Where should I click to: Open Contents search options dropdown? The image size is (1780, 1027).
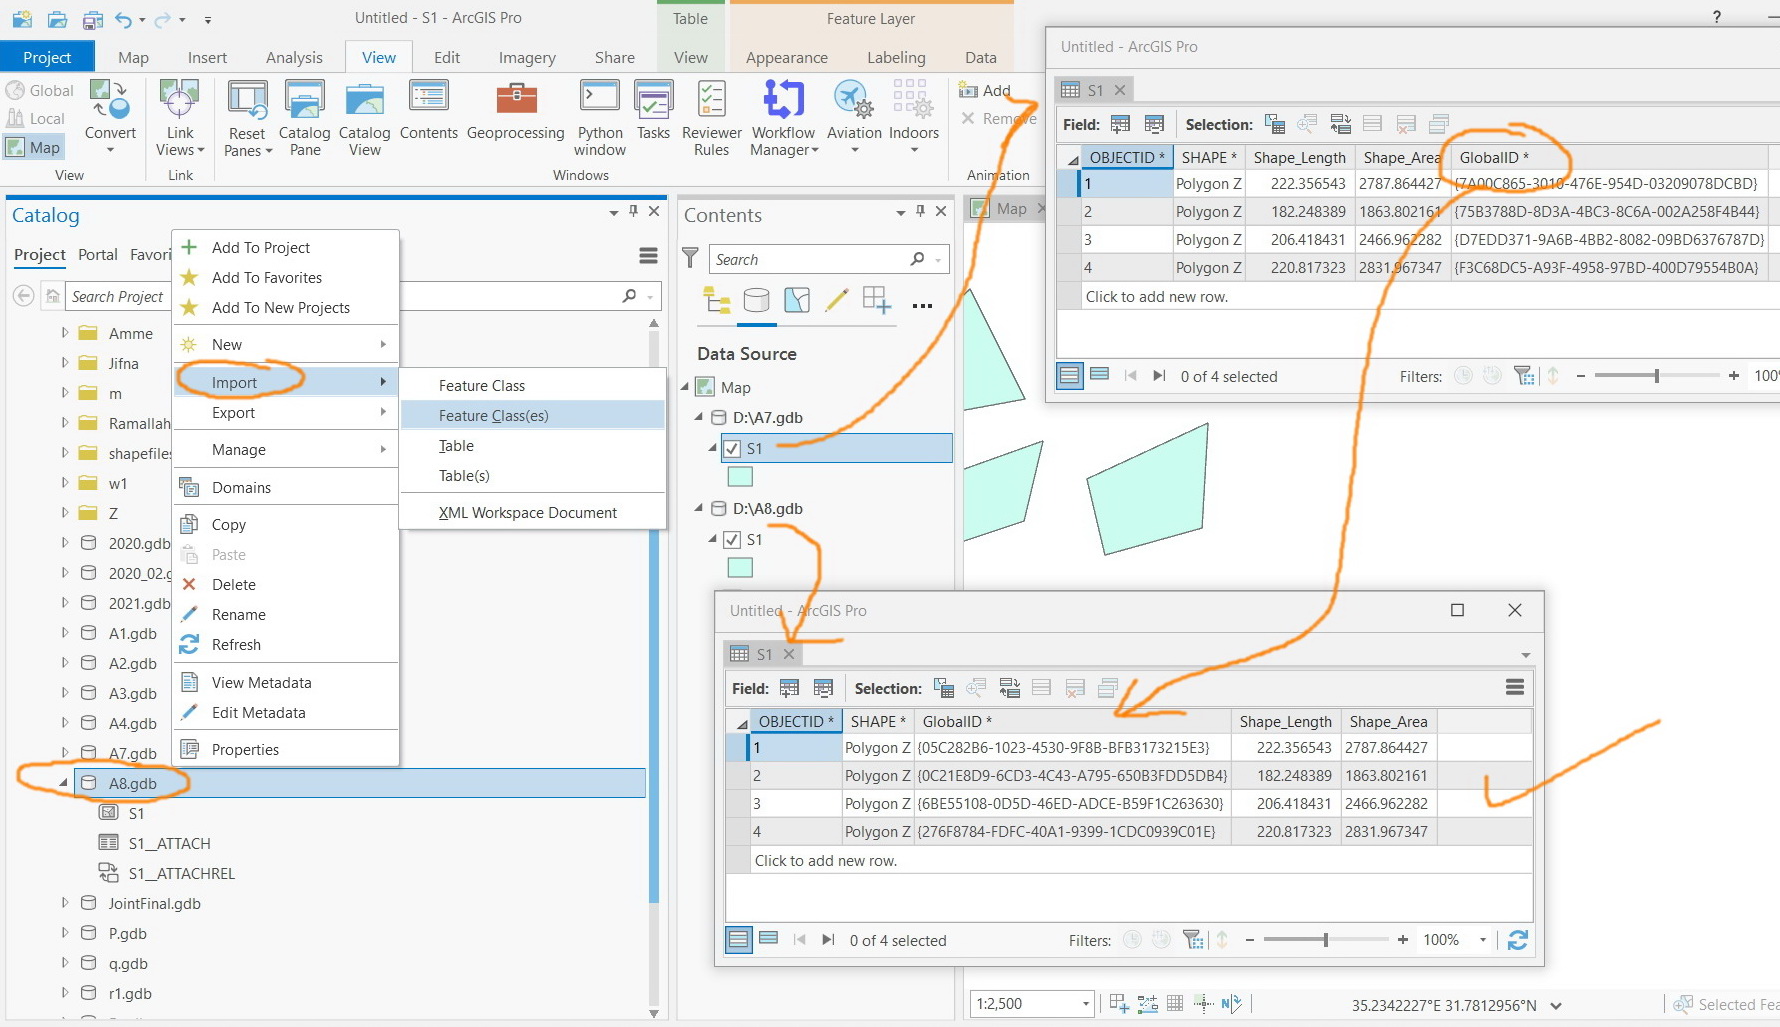[938, 259]
